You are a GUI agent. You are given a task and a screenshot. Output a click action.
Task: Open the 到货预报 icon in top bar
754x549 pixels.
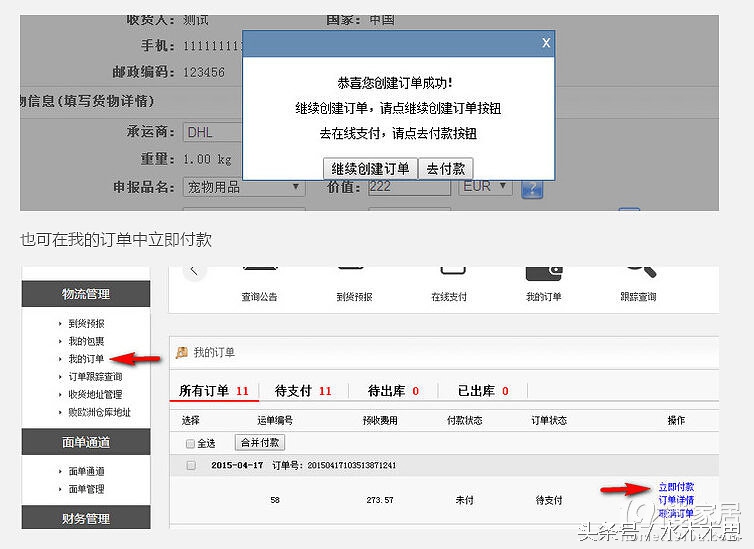[x=354, y=284]
